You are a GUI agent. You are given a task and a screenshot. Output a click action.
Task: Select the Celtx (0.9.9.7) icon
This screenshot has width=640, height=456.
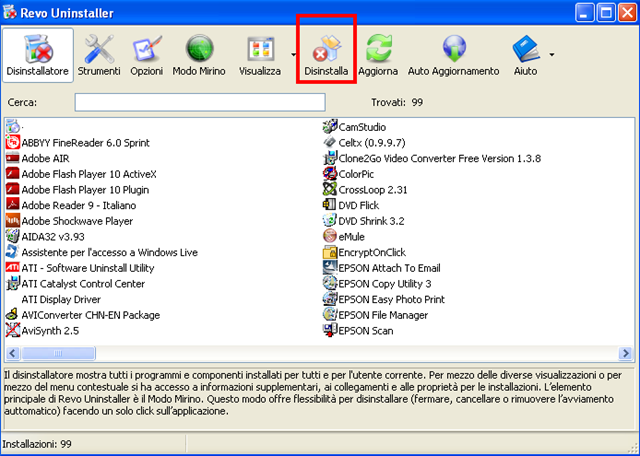pos(329,142)
